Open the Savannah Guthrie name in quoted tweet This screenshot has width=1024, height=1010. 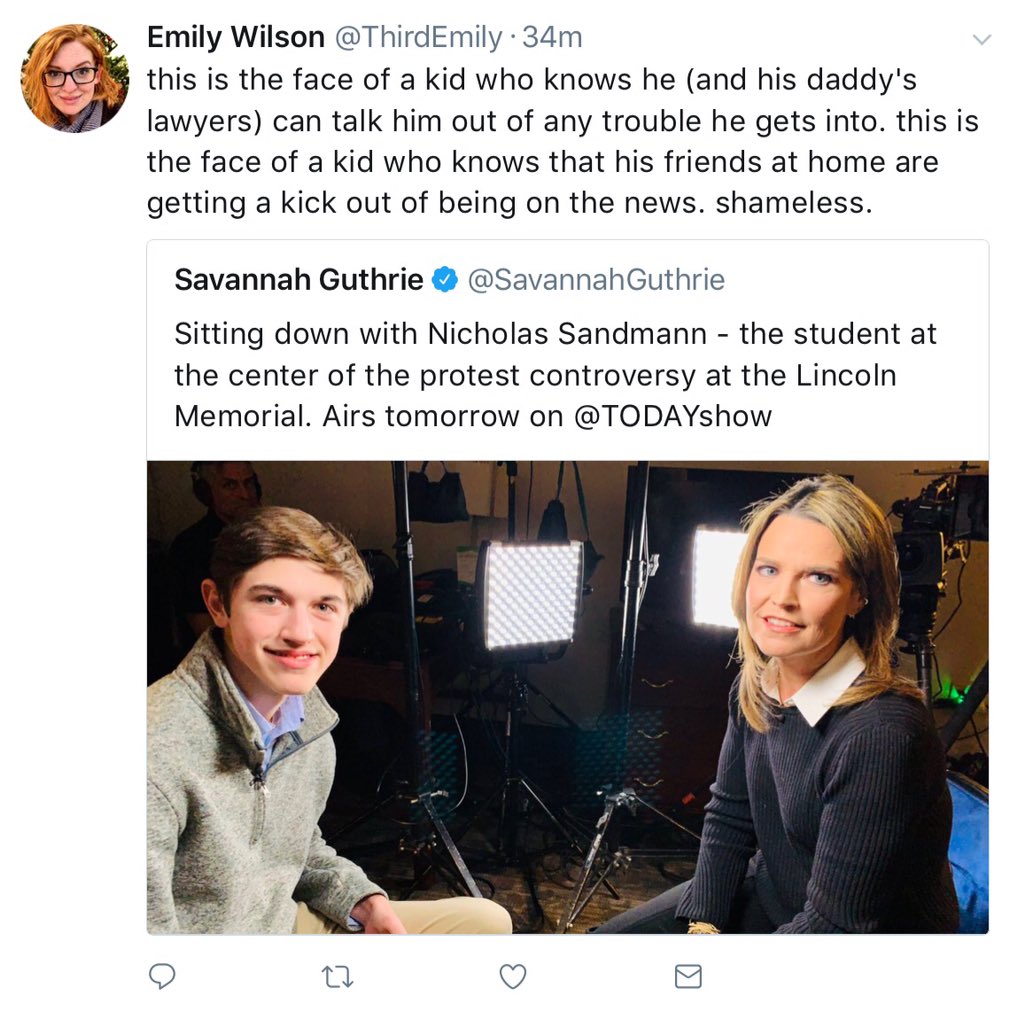[298, 281]
